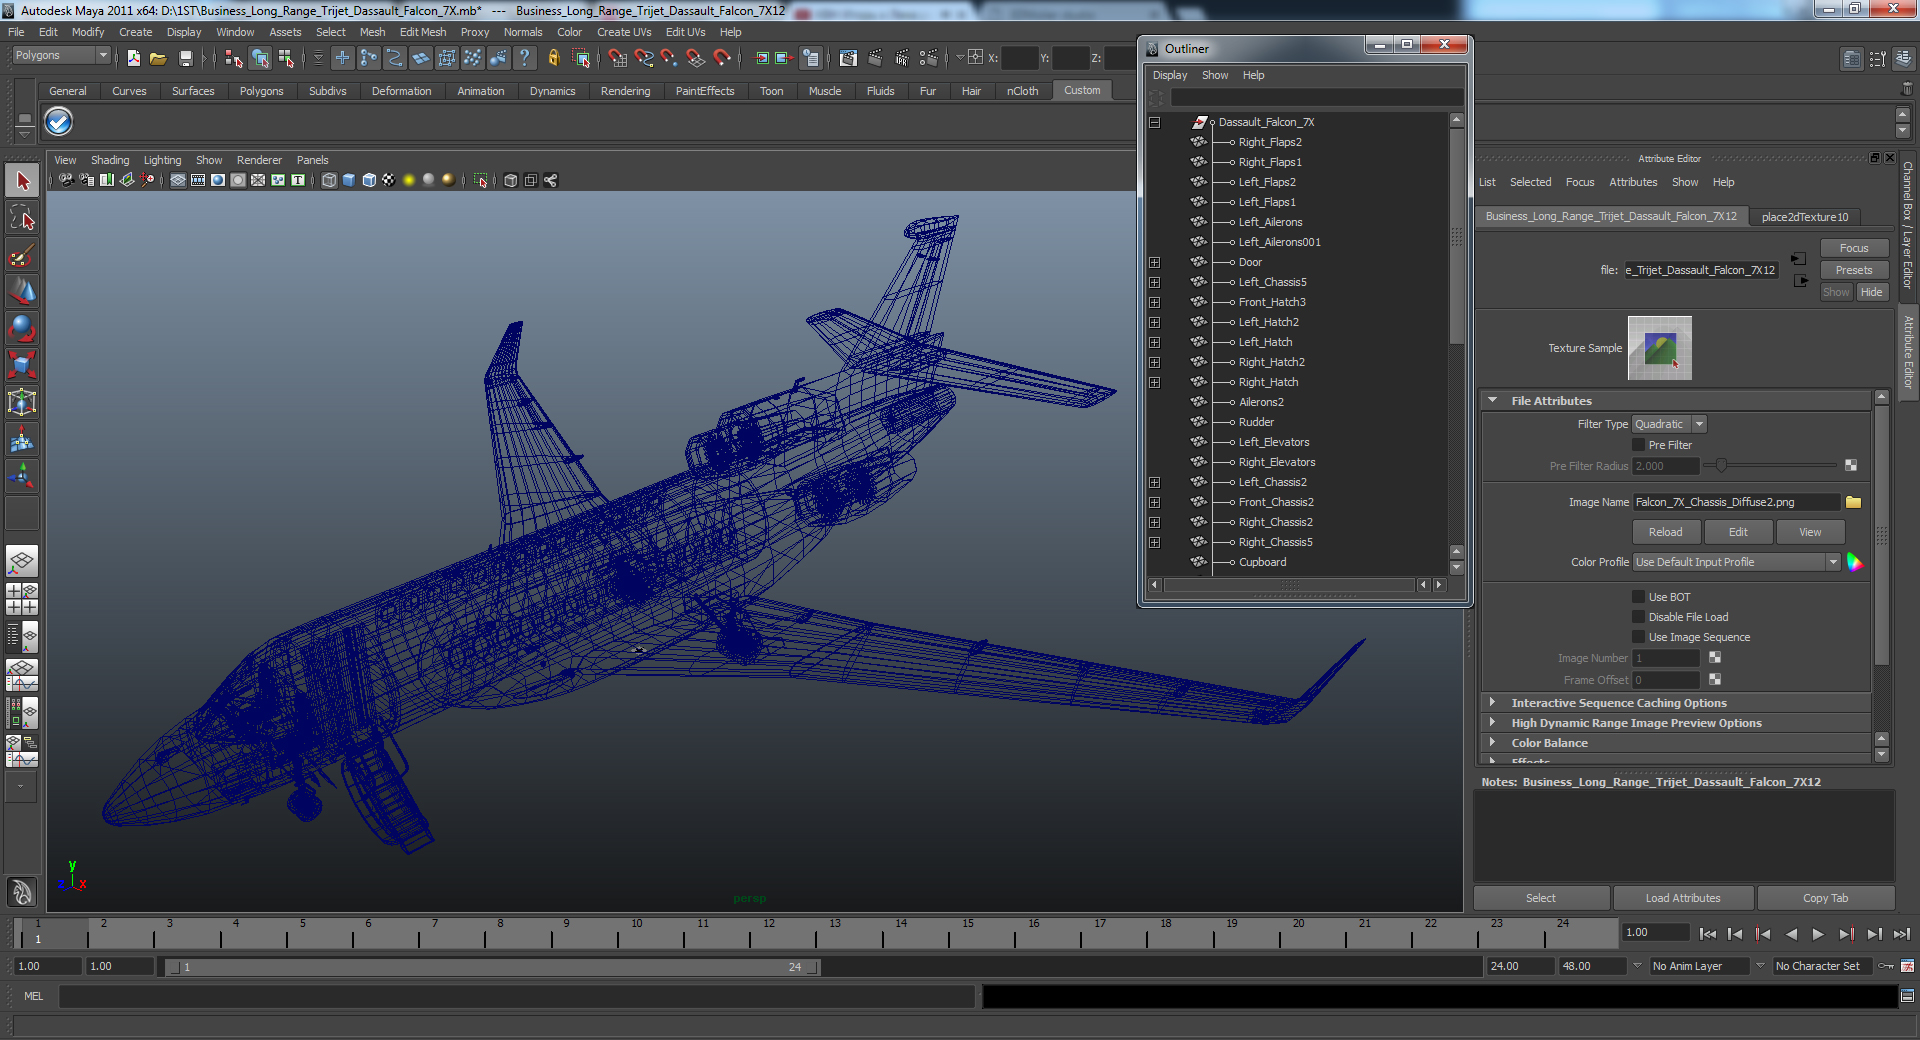Image resolution: width=1920 pixels, height=1040 pixels.
Task: Click the Reload button
Action: tap(1665, 532)
